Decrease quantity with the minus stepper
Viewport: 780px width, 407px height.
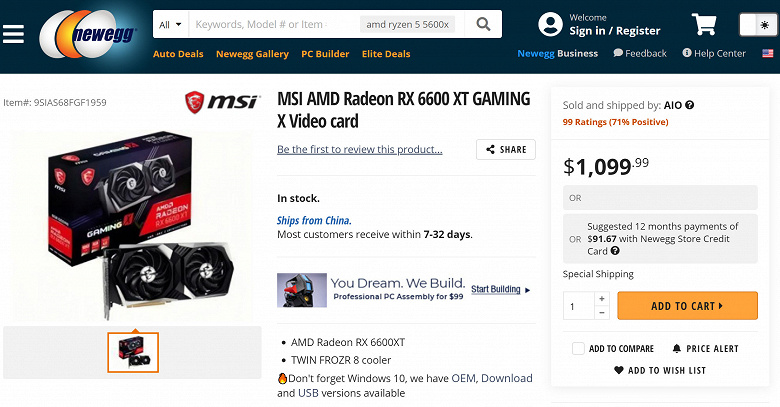click(x=601, y=313)
